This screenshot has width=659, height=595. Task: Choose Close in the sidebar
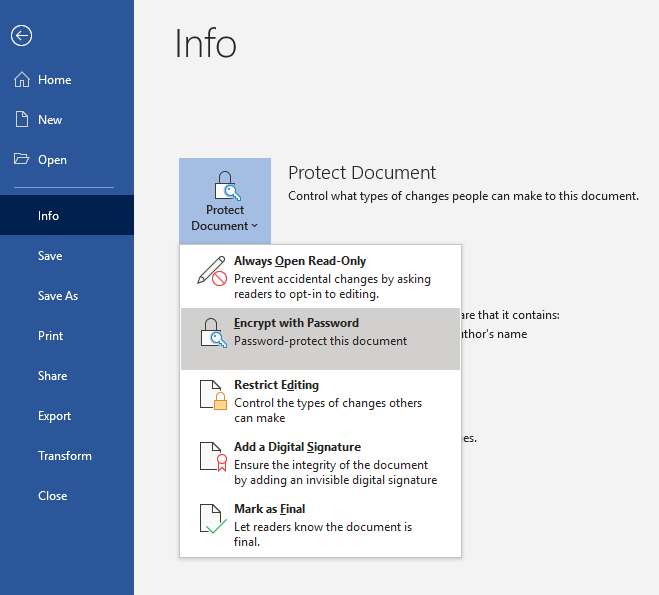pos(67,495)
